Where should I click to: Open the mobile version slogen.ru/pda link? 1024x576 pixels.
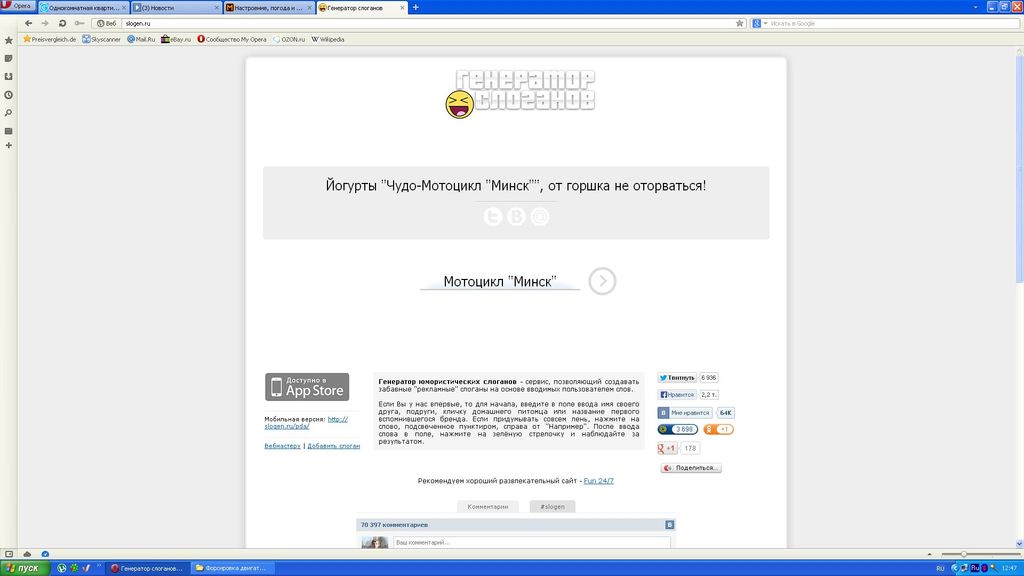306,423
